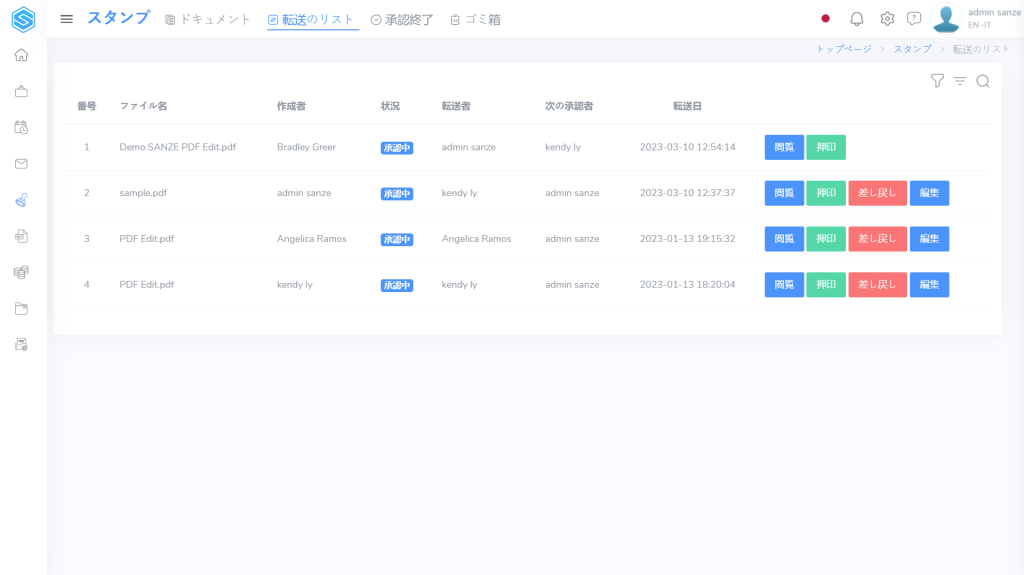Select the stamp sidebar icon
The width and height of the screenshot is (1024, 575).
(22, 200)
